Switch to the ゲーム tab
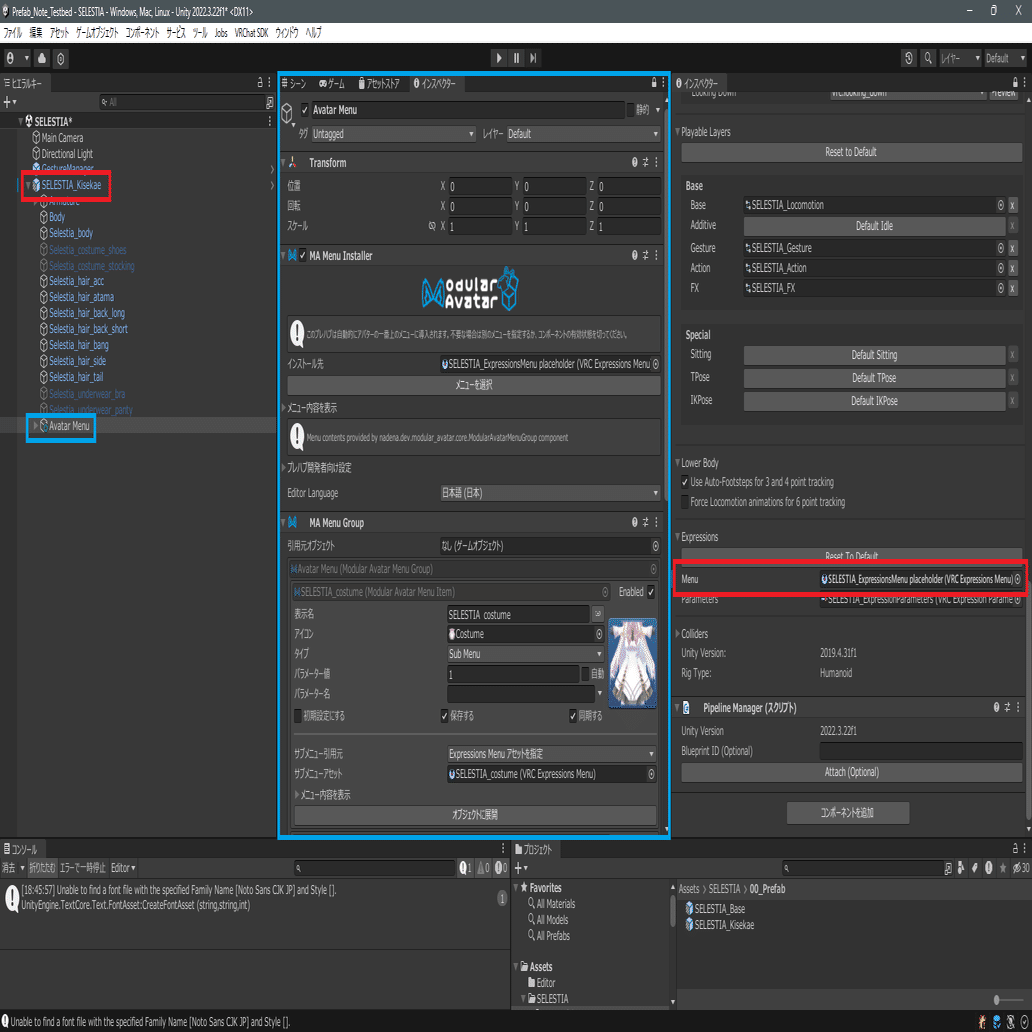Image resolution: width=1032 pixels, height=1032 pixels. [x=332, y=84]
